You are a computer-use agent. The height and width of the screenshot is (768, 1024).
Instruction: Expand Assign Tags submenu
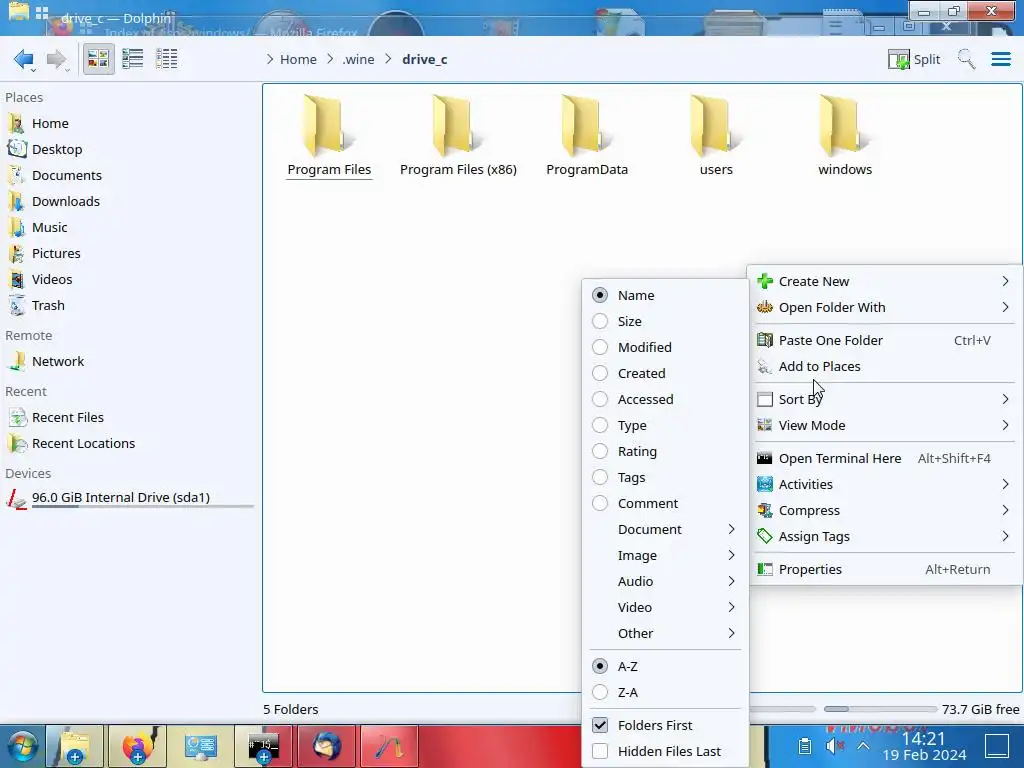pos(884,537)
